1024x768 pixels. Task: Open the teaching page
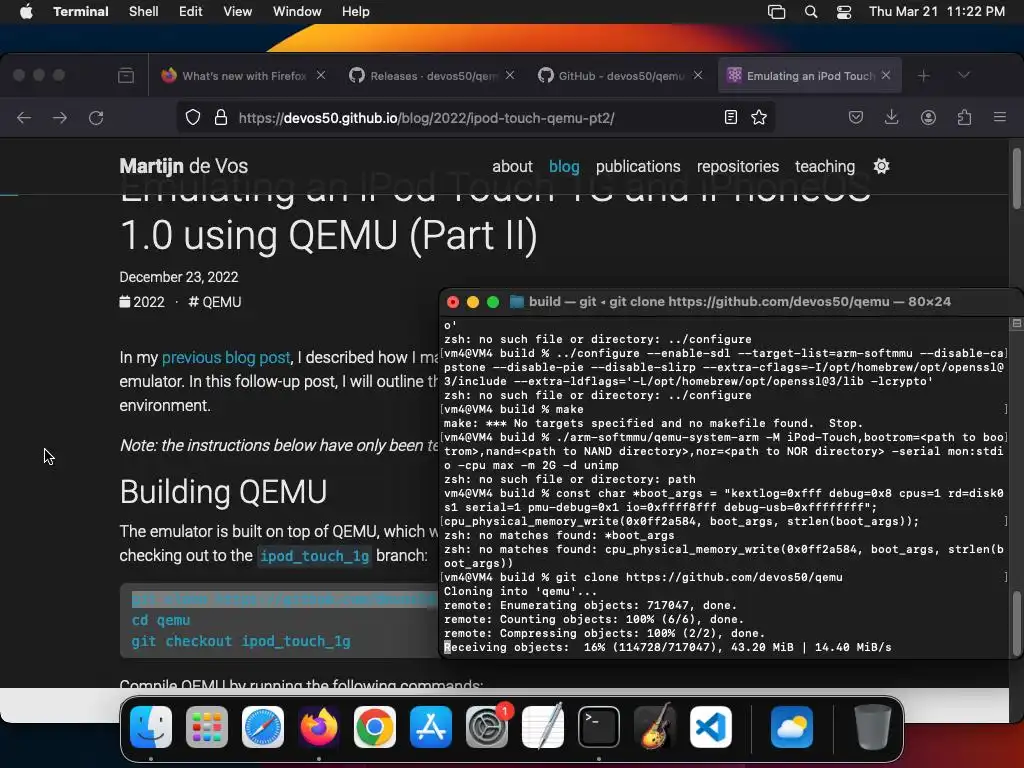[825, 167]
